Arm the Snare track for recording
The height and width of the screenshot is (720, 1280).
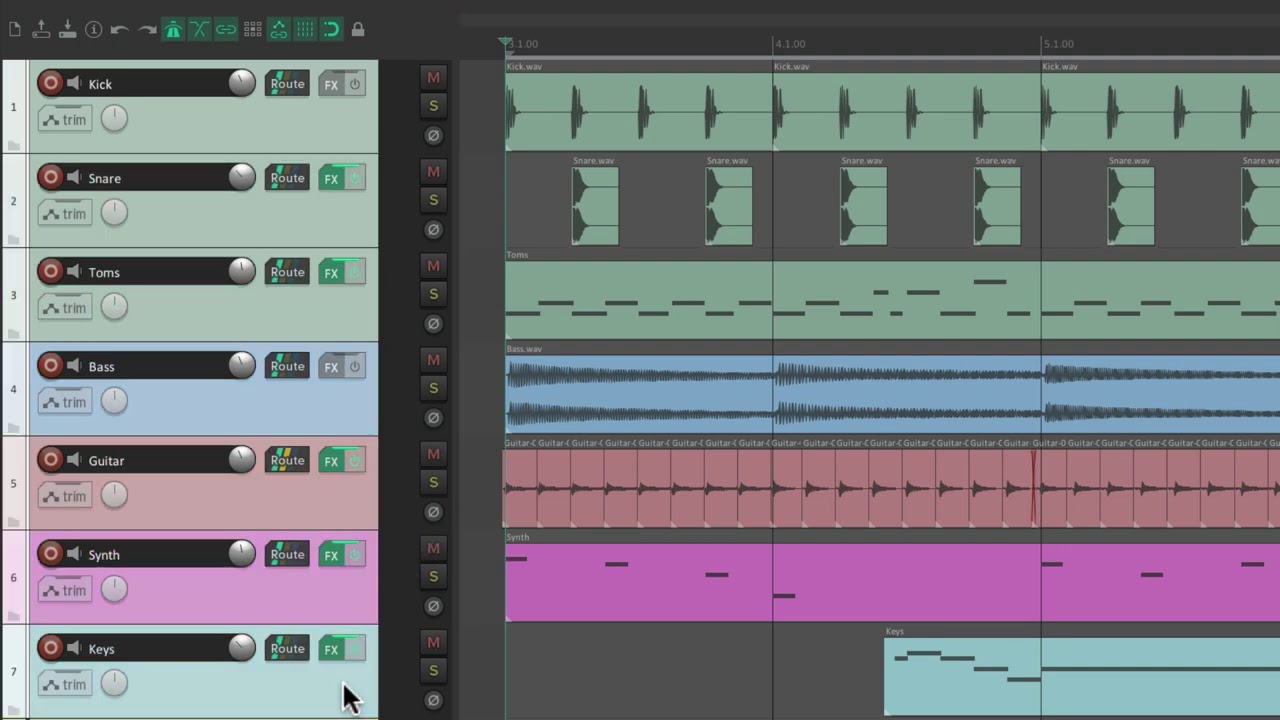point(50,177)
